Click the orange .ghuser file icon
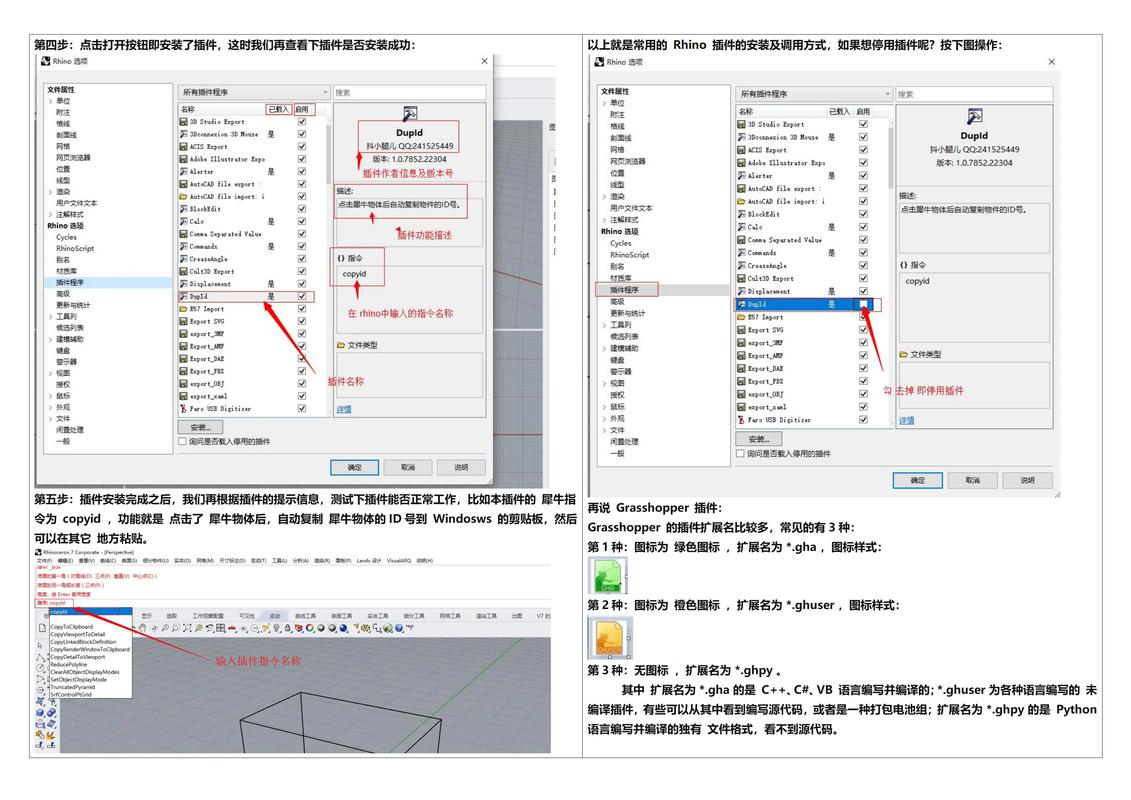1131x800 pixels. (608, 638)
